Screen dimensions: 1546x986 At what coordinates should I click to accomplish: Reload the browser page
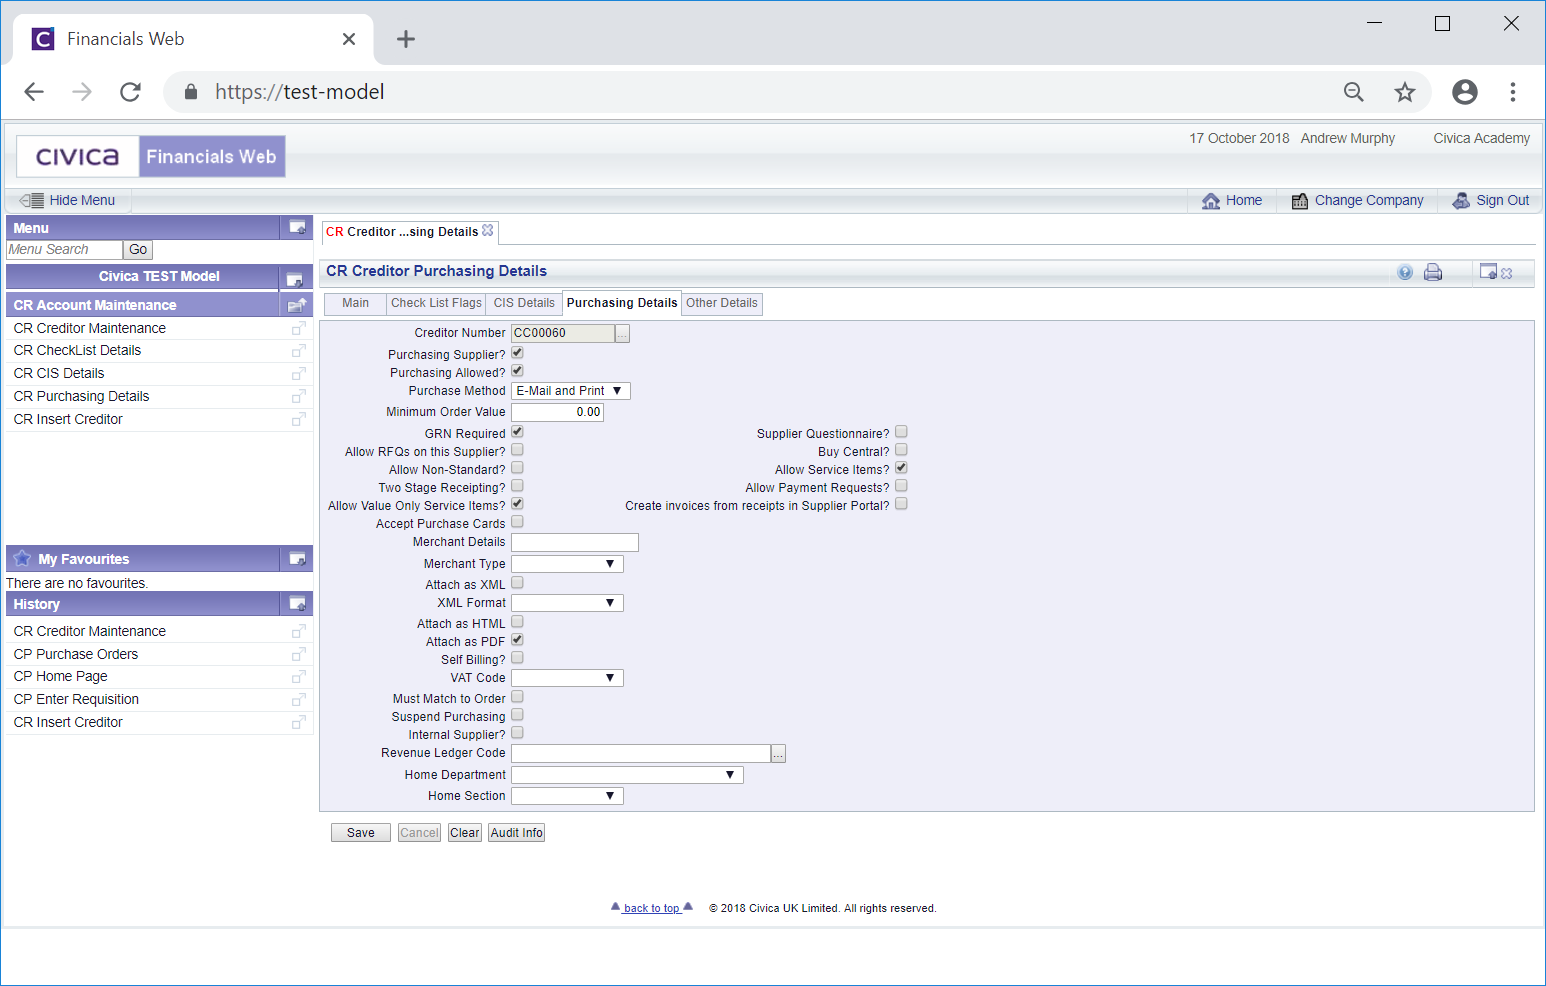(130, 92)
